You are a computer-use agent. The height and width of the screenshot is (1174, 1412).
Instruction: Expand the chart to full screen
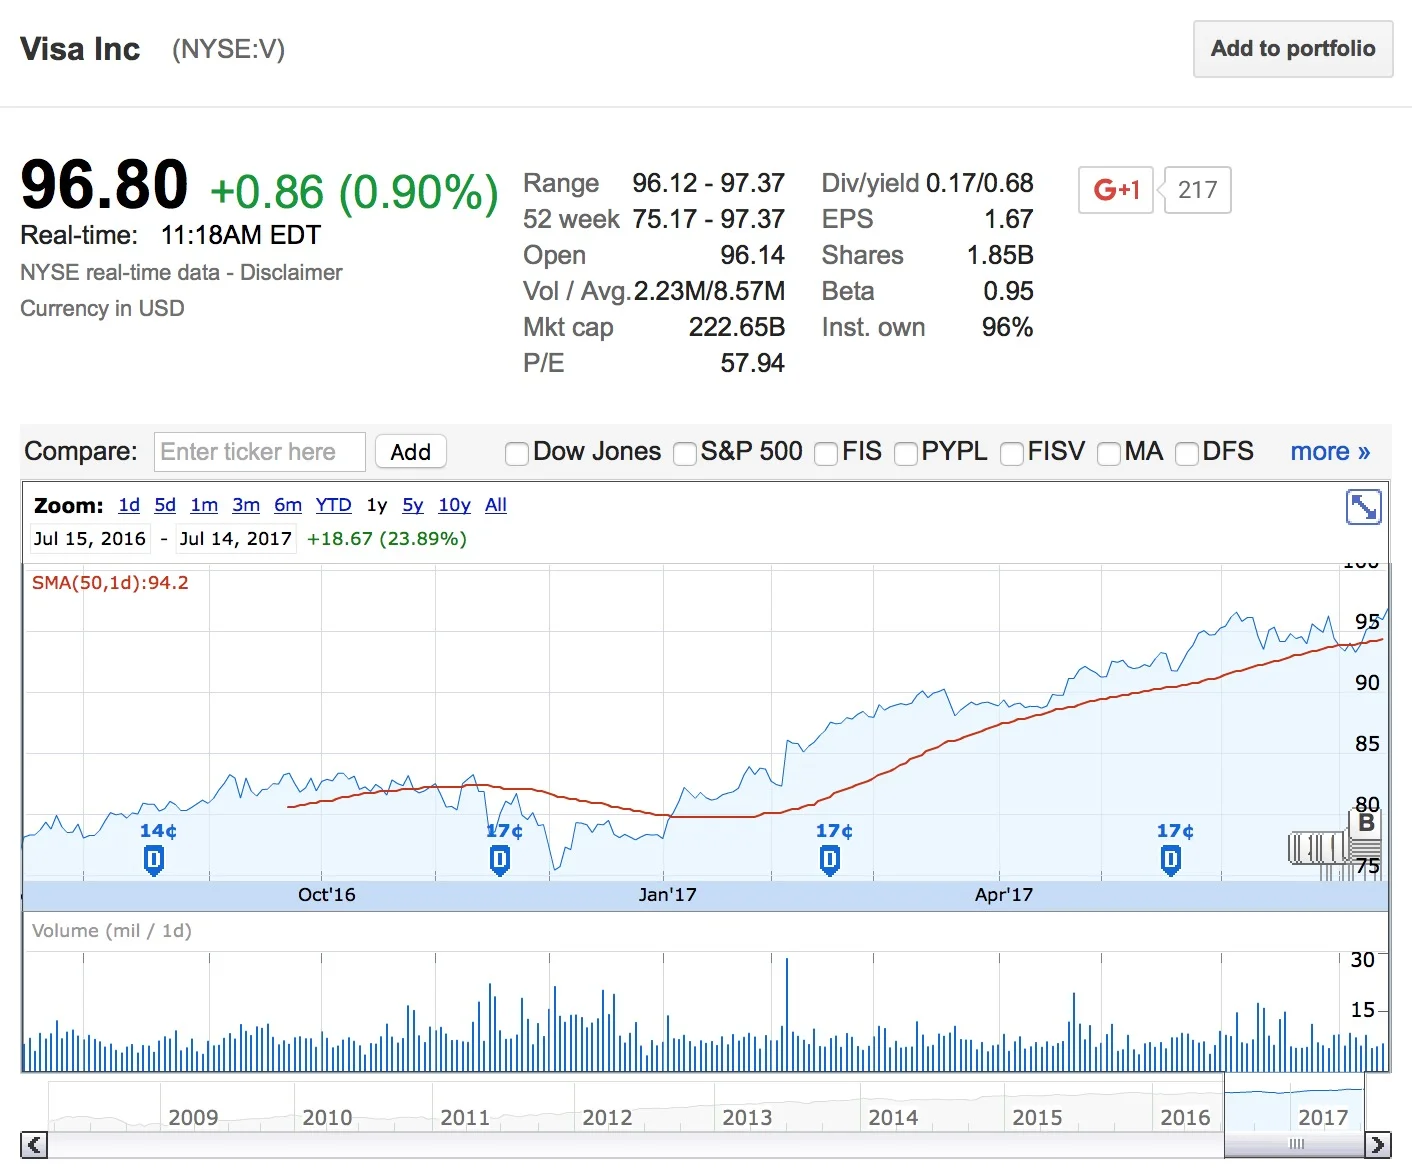click(x=1364, y=507)
